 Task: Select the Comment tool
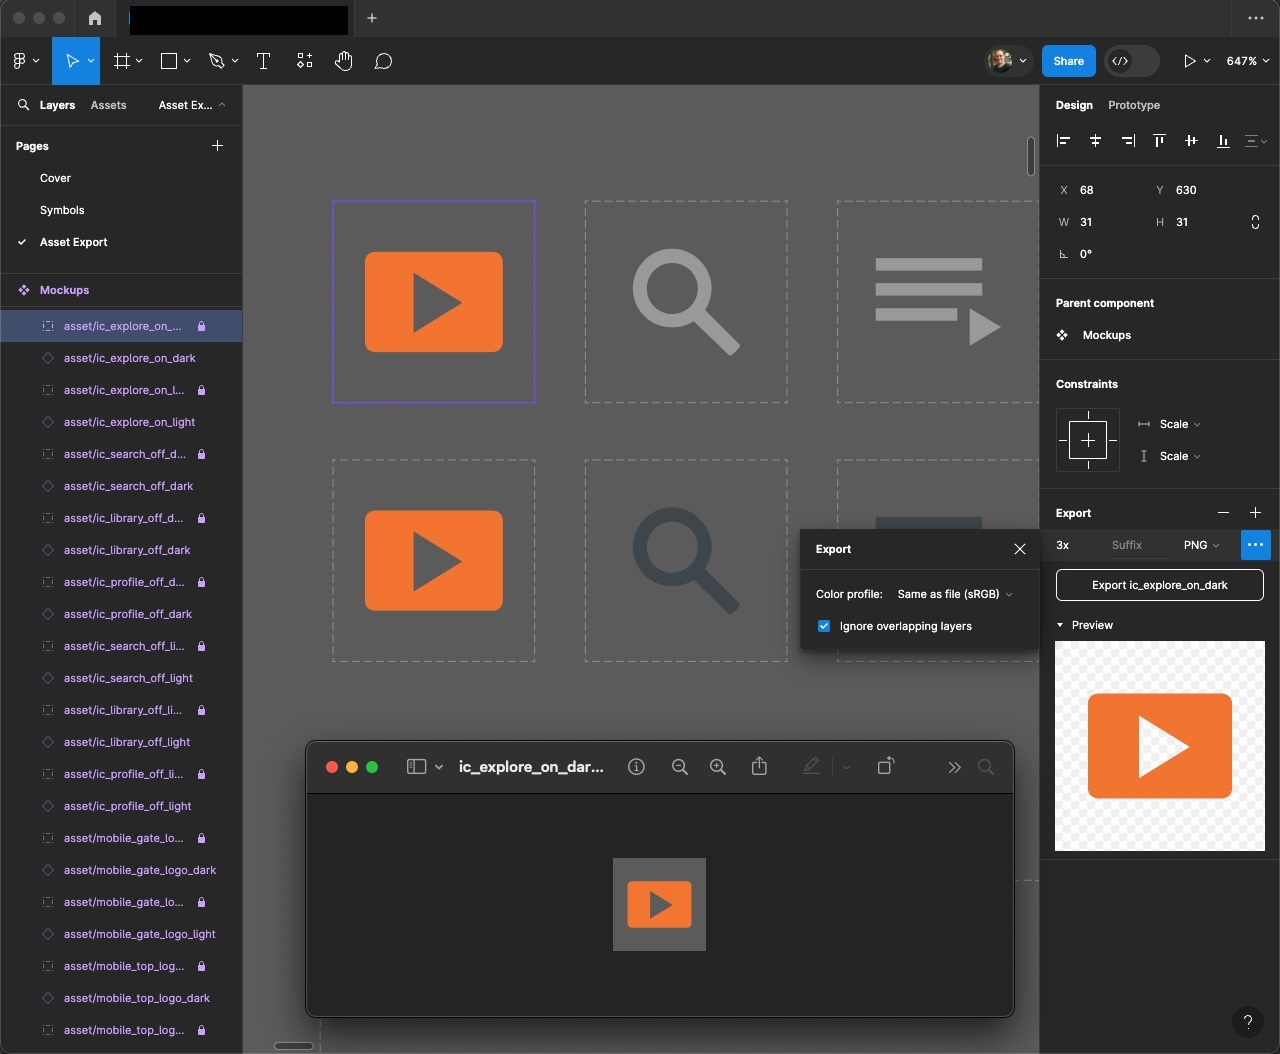click(x=383, y=61)
